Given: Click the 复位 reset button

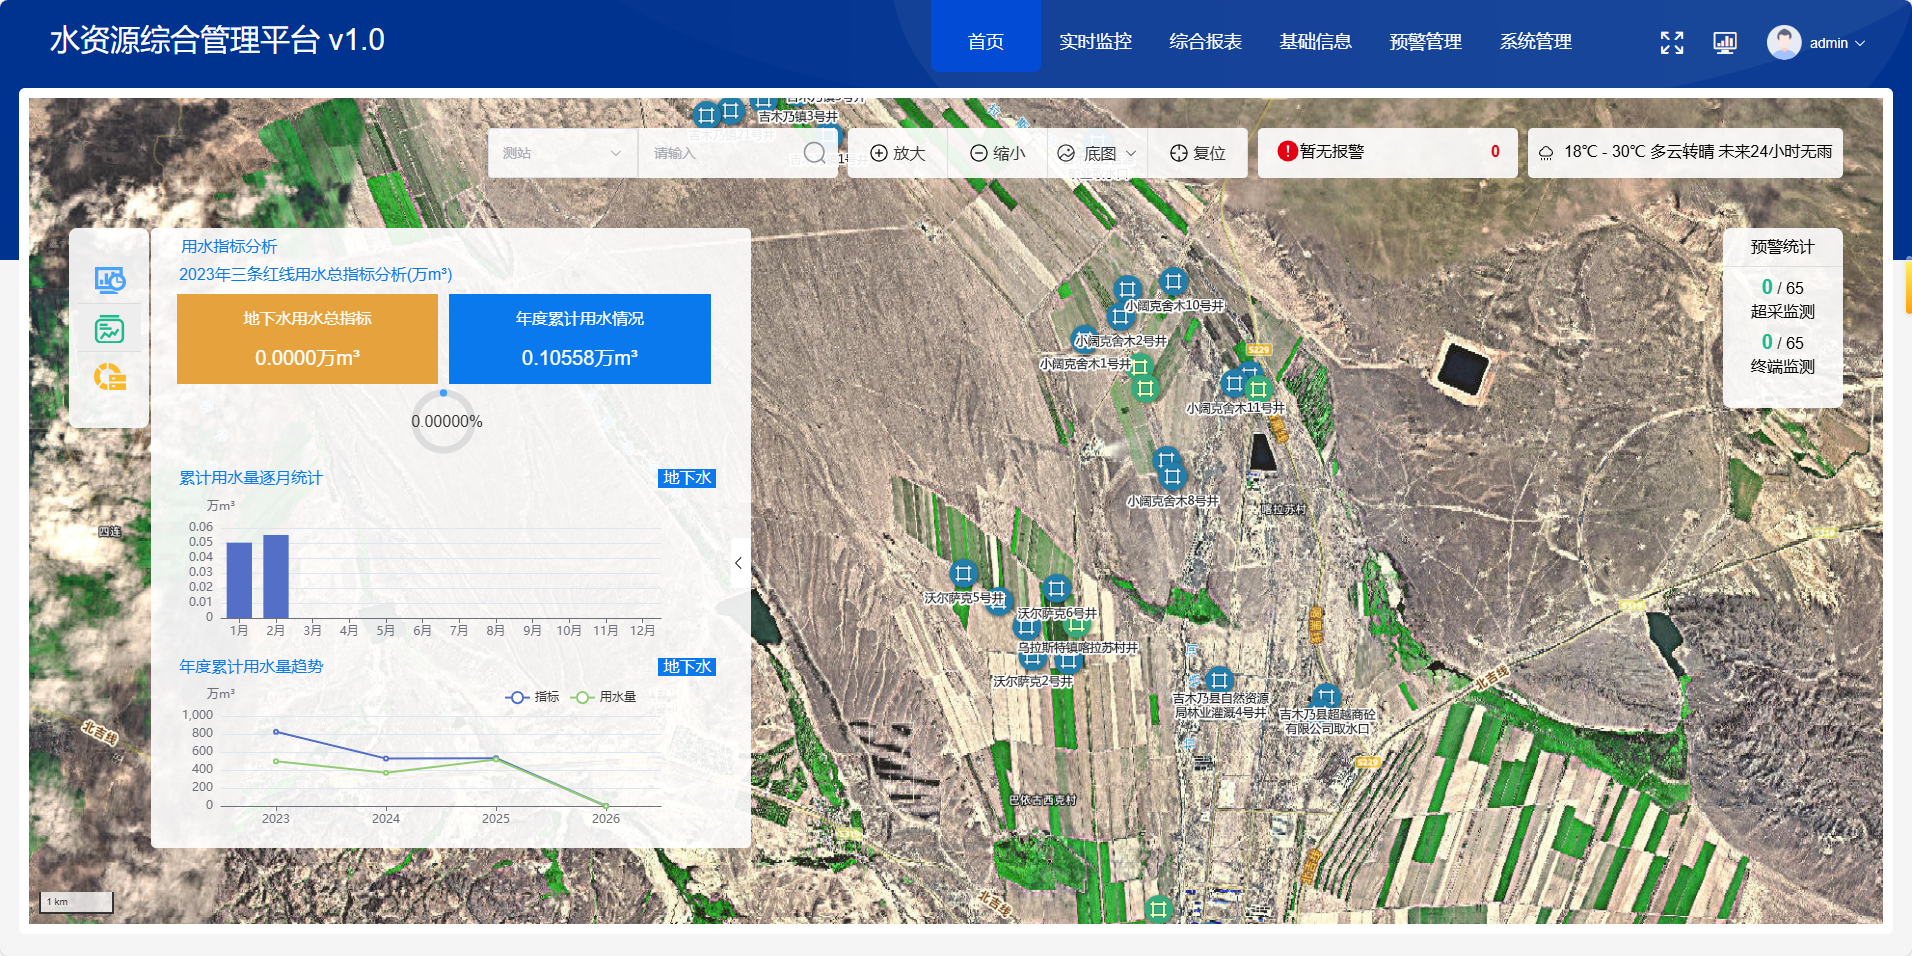Looking at the screenshot, I should (x=1198, y=153).
